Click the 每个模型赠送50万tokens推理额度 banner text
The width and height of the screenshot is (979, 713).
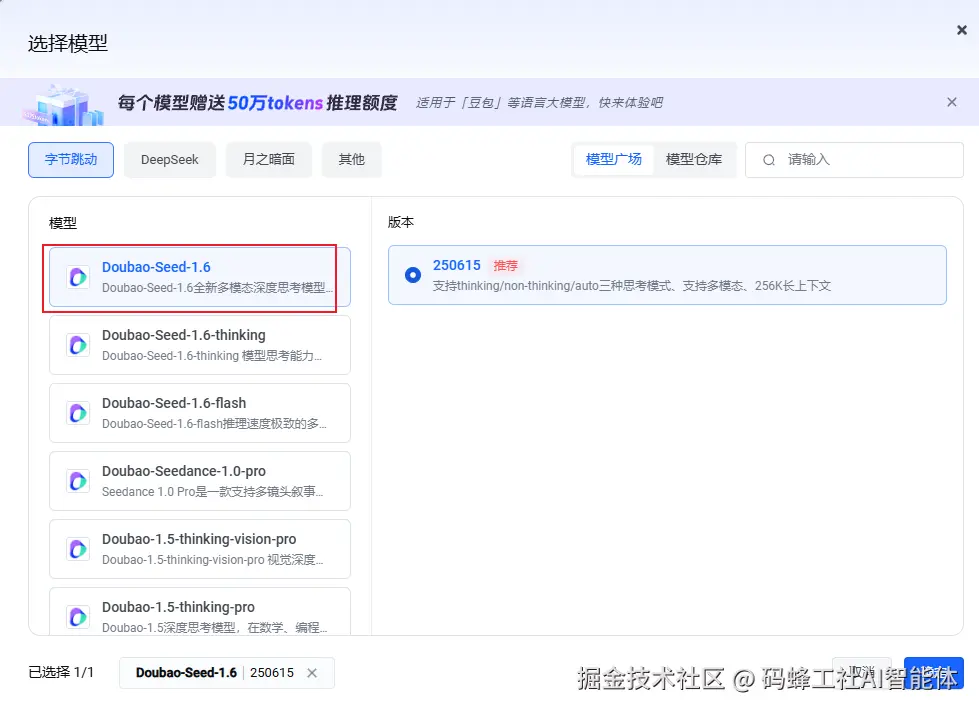click(x=257, y=102)
